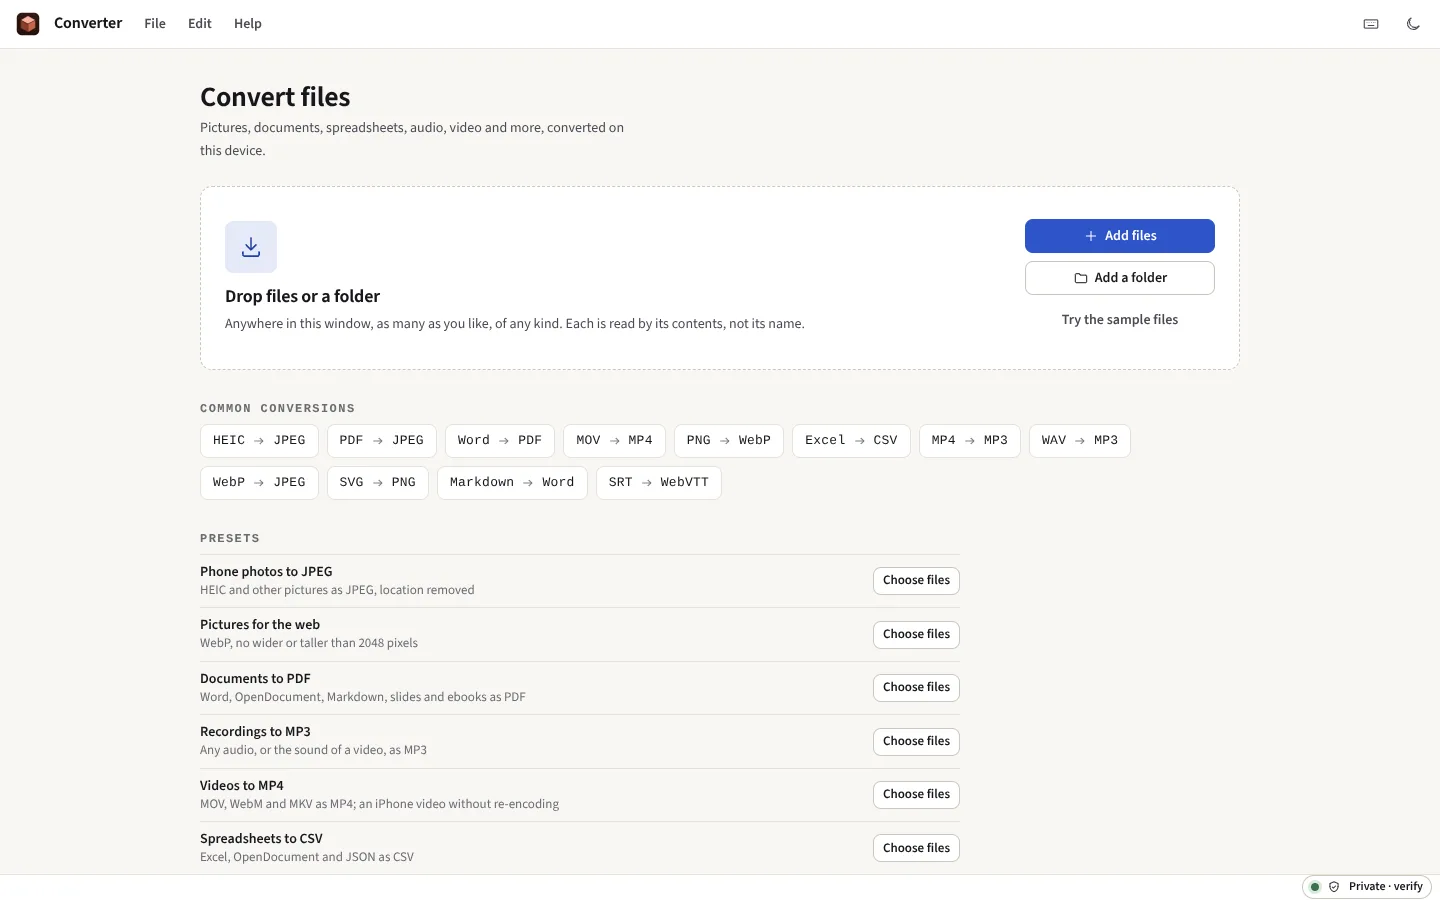This screenshot has height=900, width=1440.
Task: Select the PDF to JPEG conversion chip
Action: pyautogui.click(x=381, y=441)
